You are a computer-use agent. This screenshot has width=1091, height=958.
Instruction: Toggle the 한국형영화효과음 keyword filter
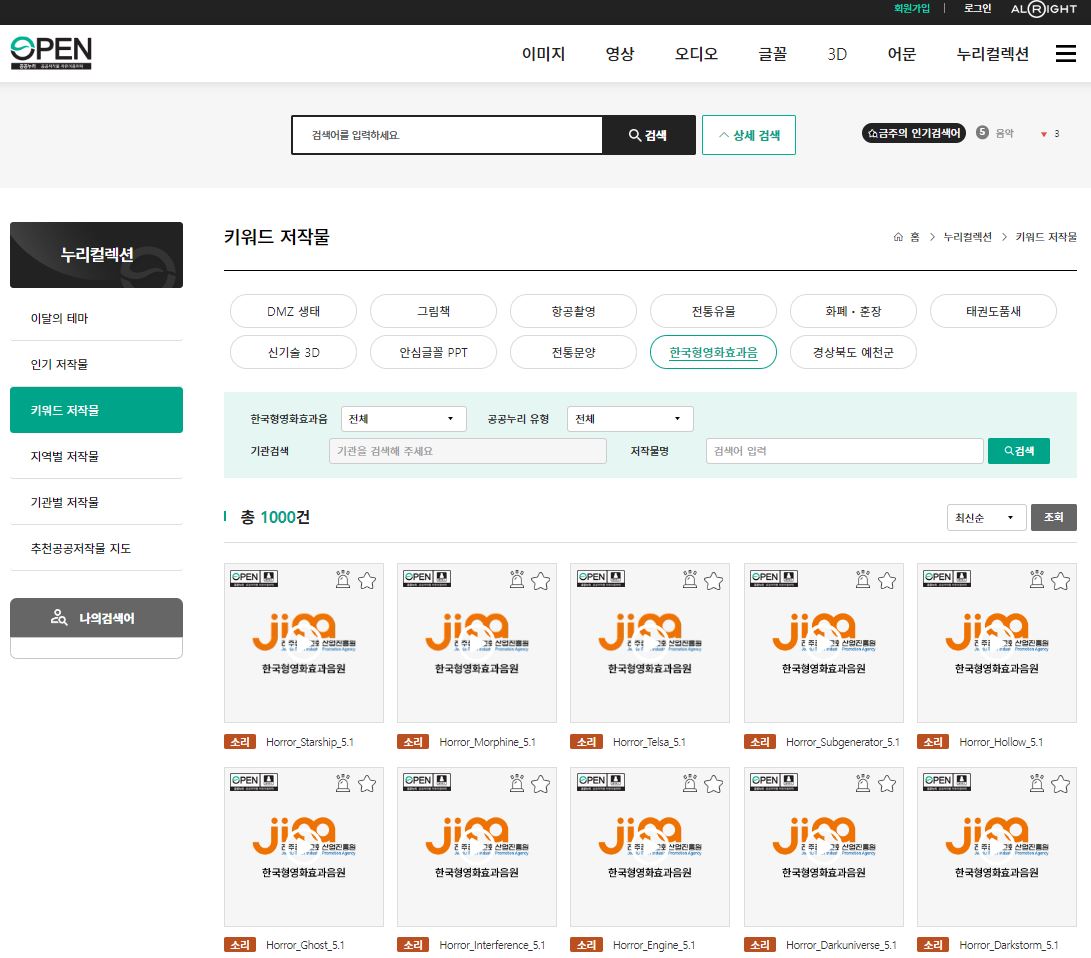(713, 352)
